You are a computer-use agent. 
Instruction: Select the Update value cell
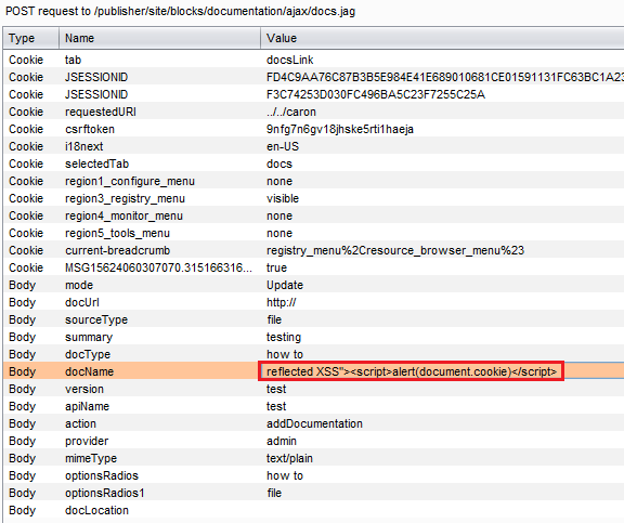[285, 285]
